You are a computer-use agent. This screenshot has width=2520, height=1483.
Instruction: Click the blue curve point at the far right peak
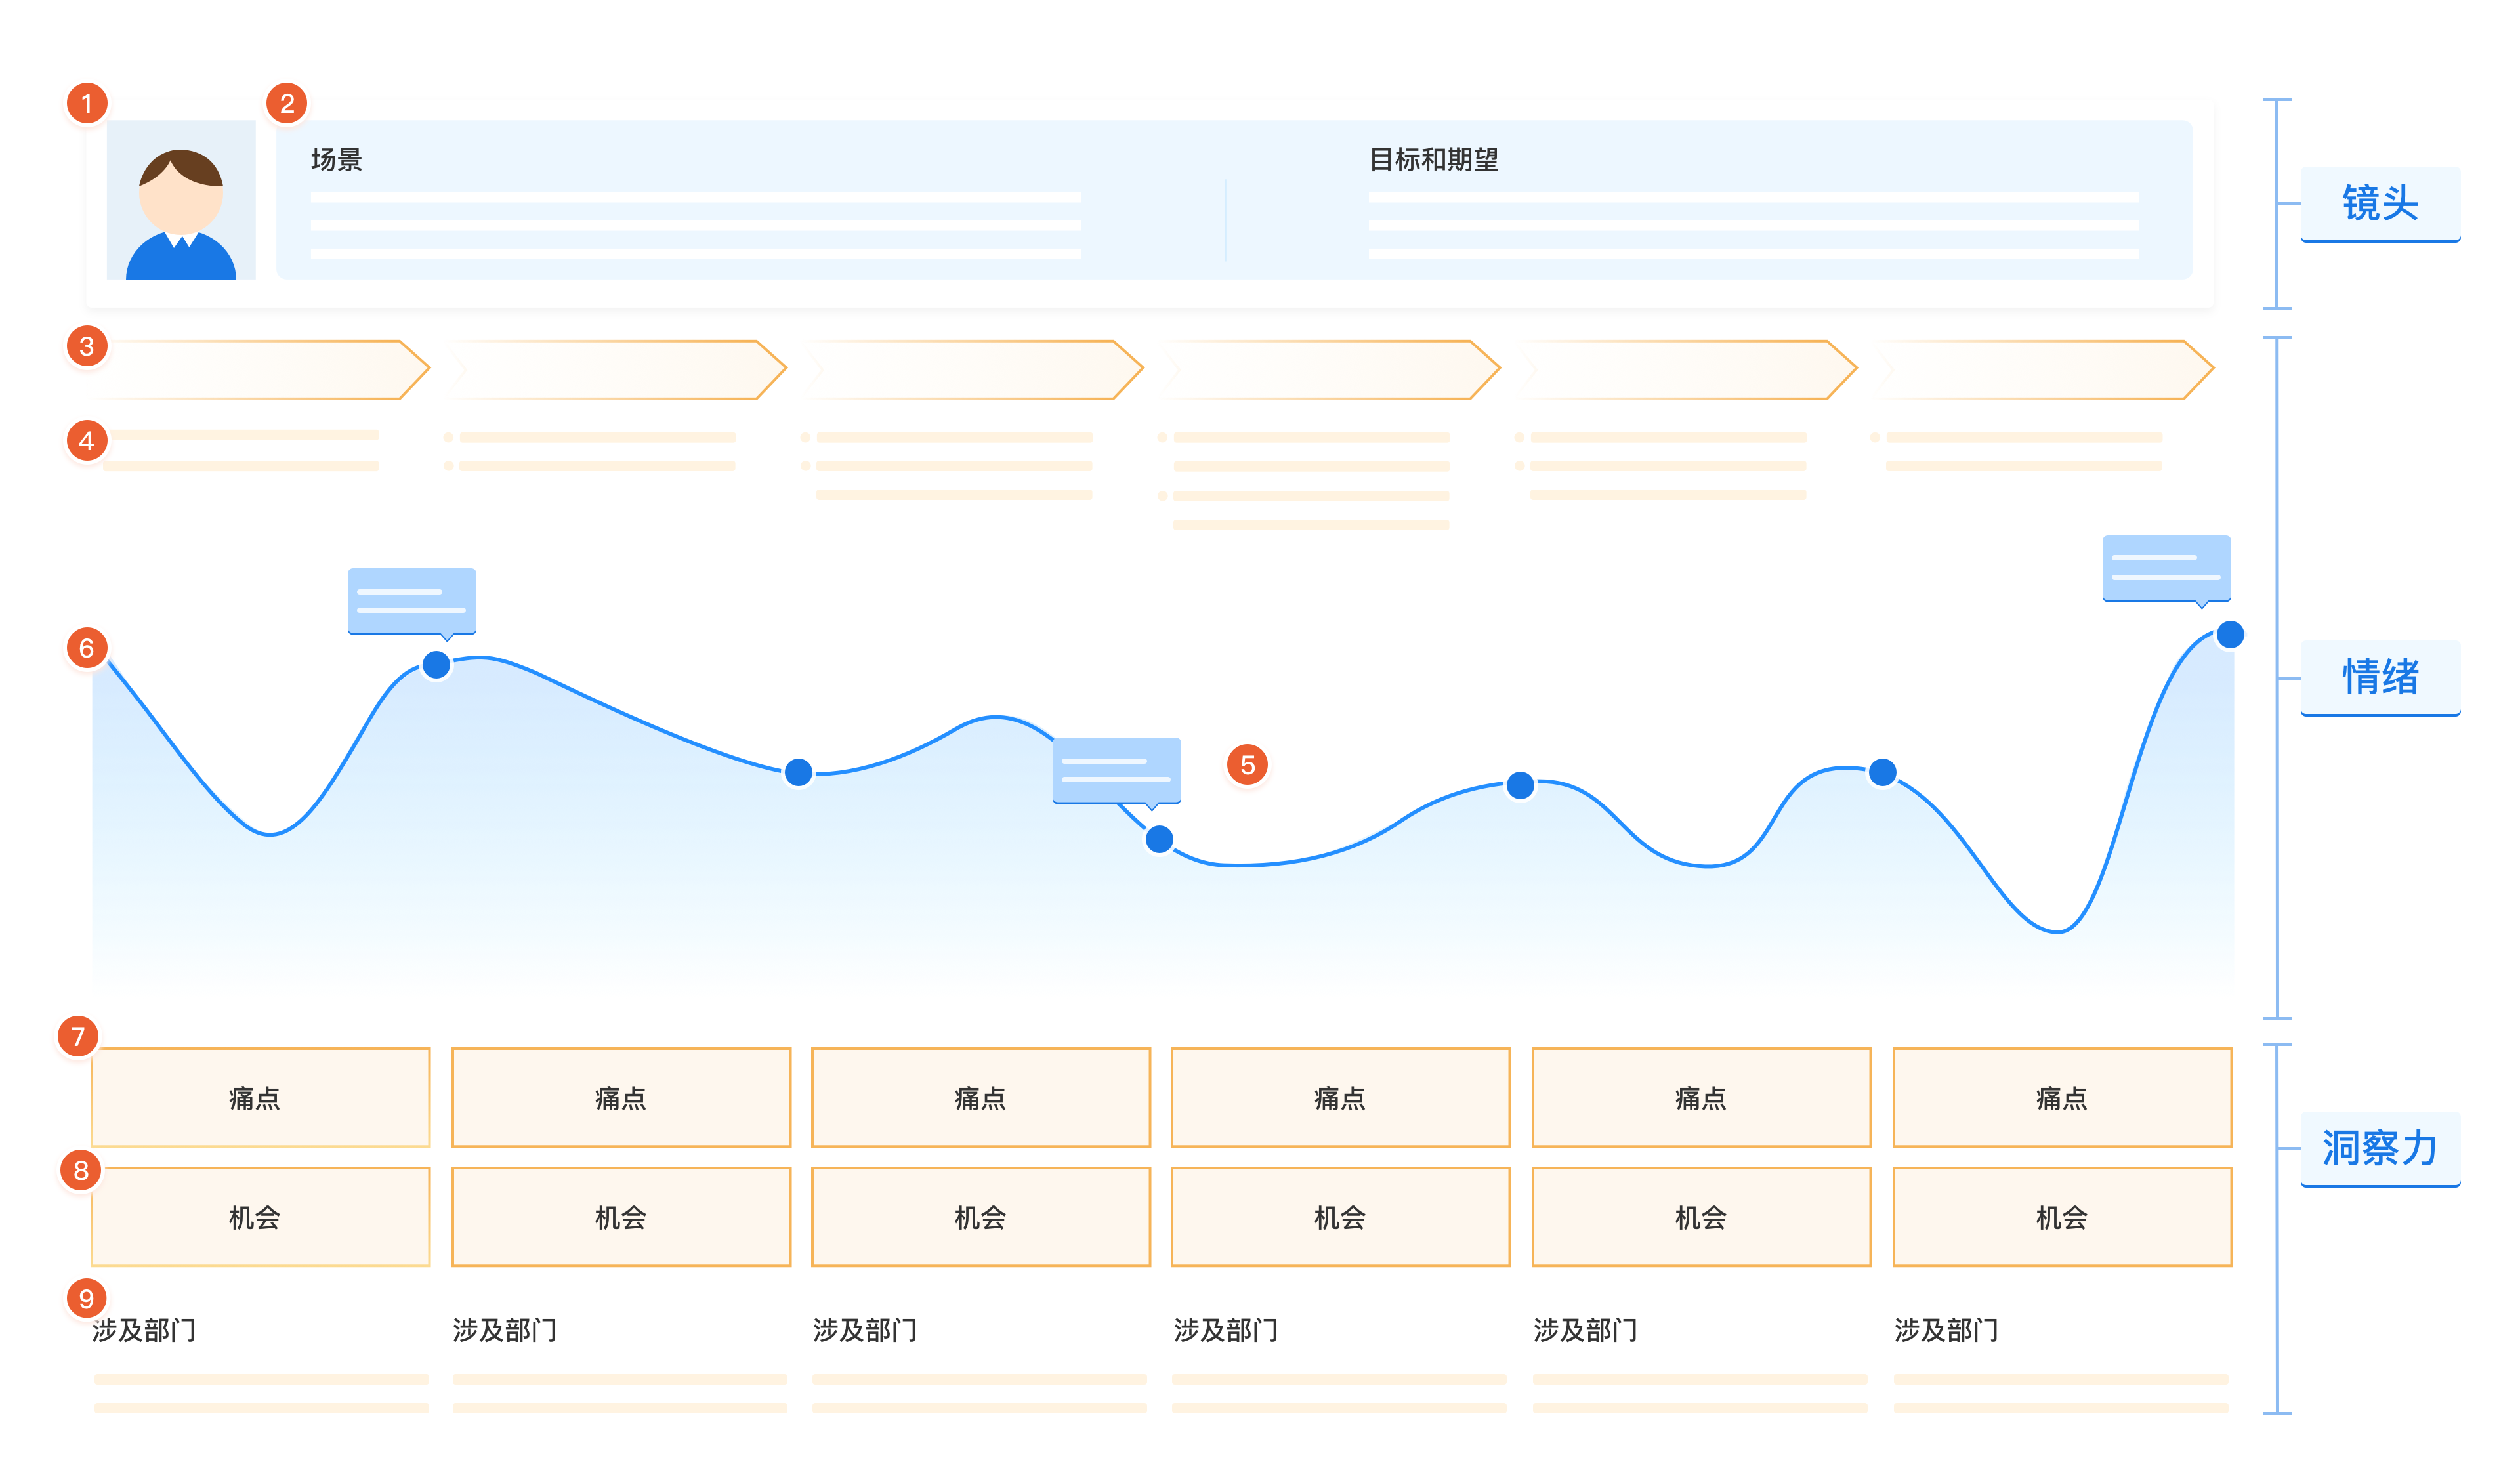(2230, 634)
